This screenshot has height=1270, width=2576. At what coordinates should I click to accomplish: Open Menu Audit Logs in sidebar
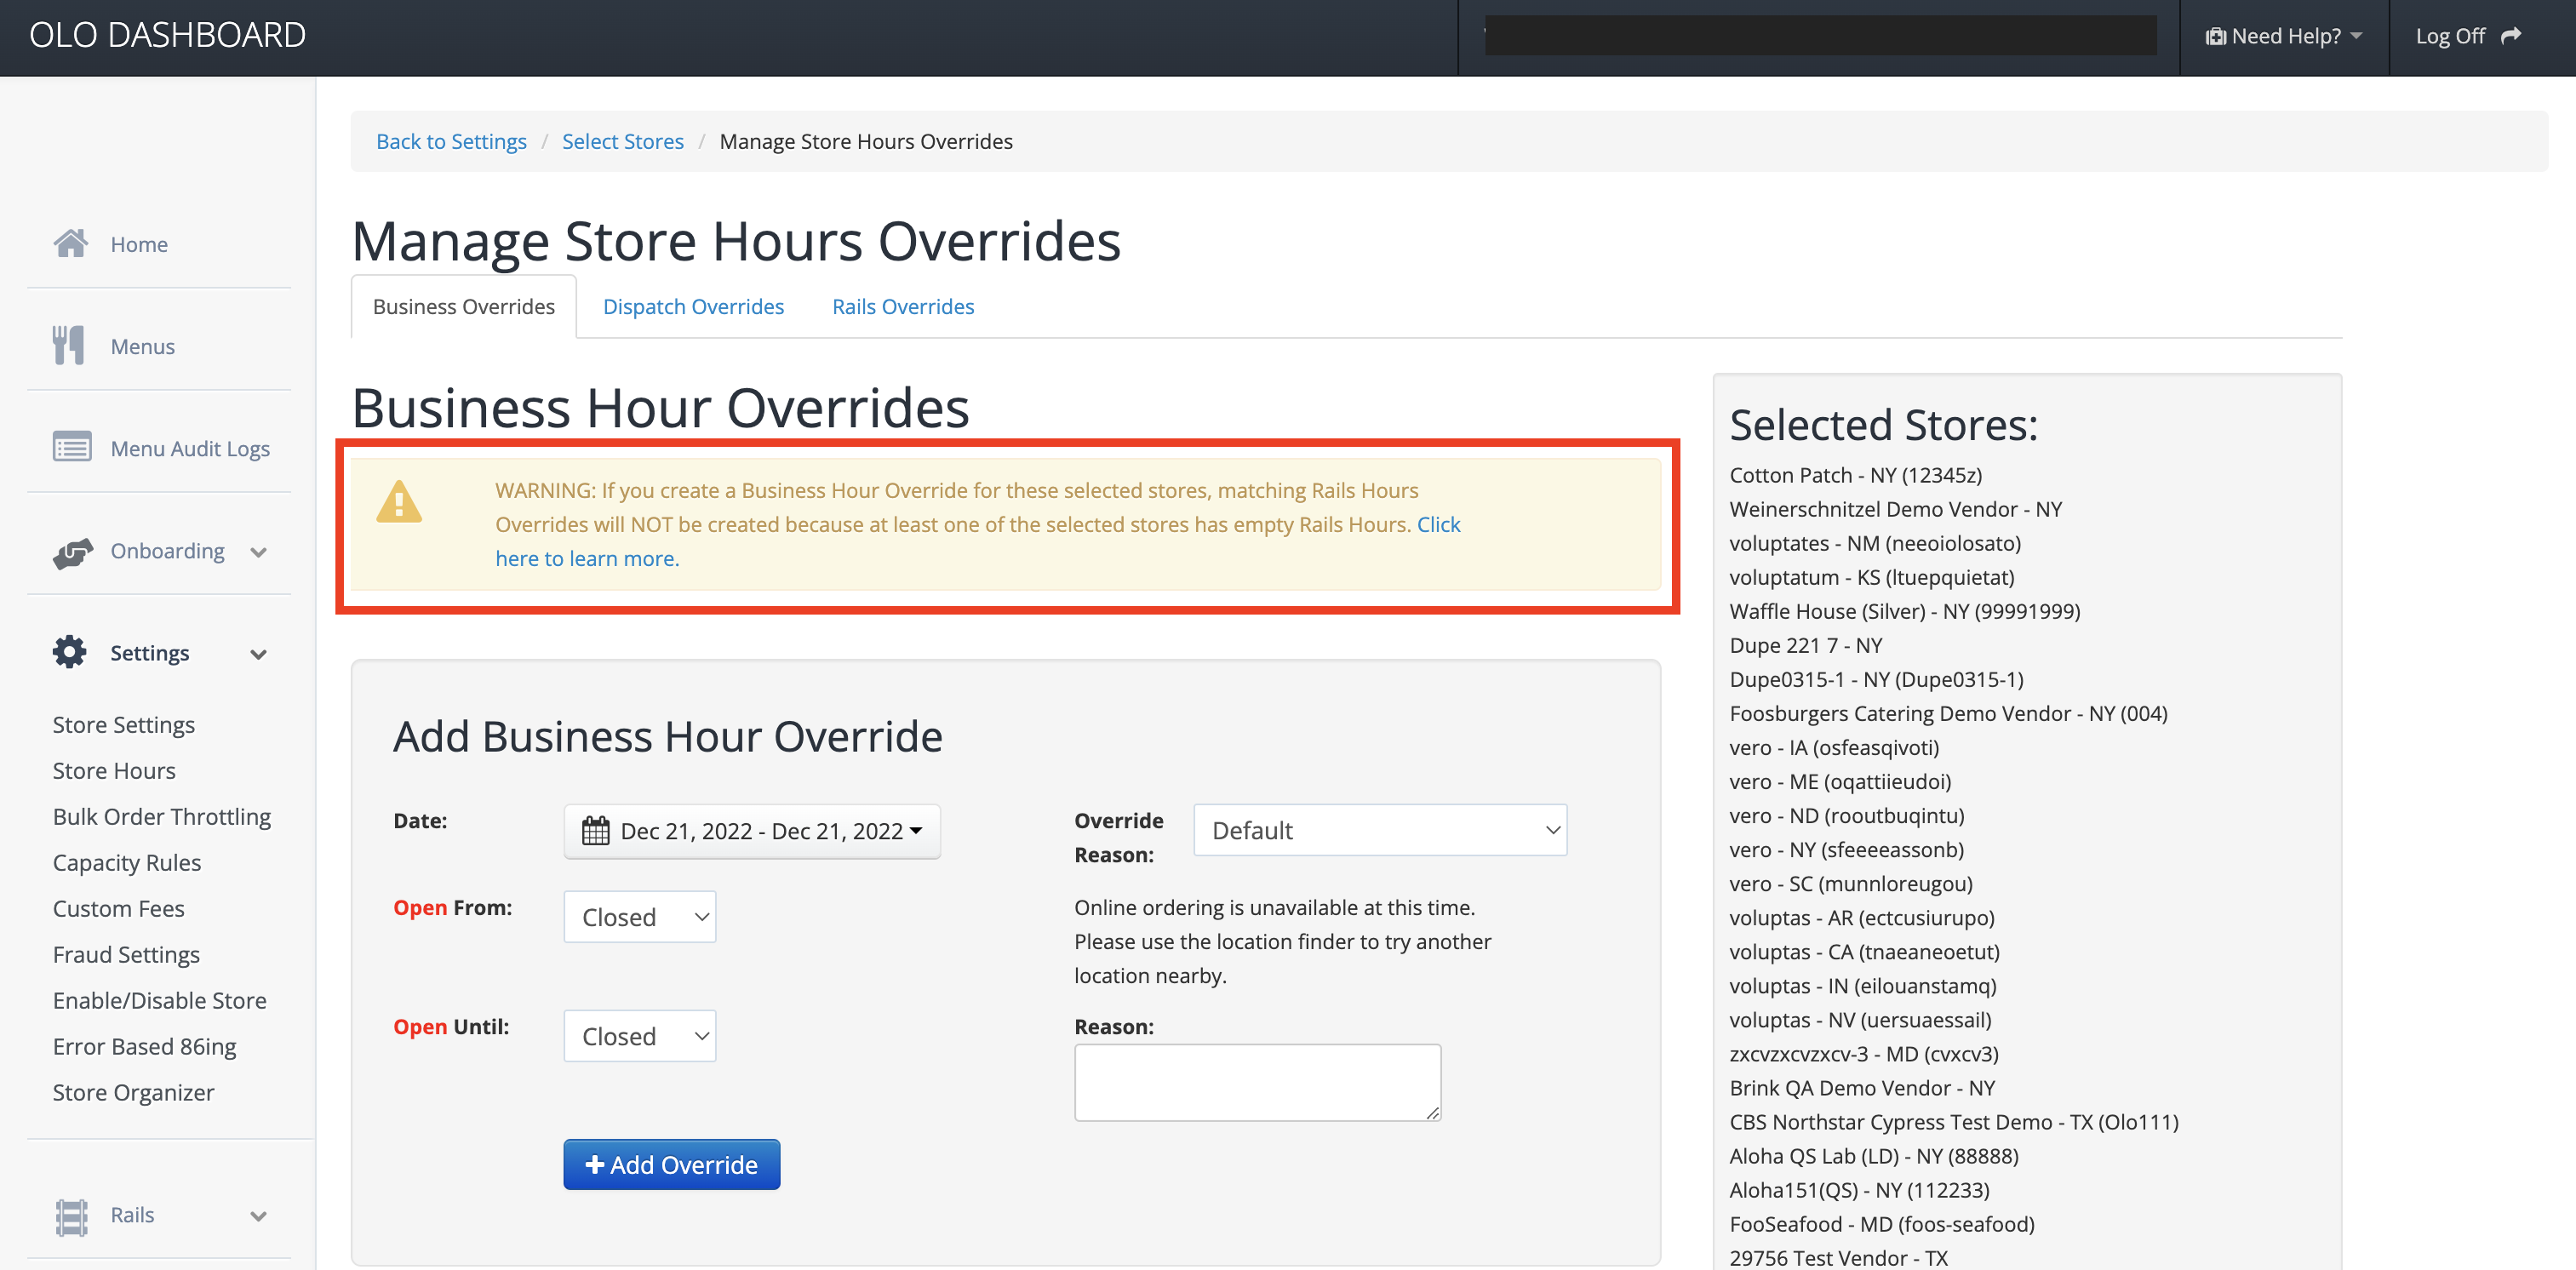[x=190, y=449]
